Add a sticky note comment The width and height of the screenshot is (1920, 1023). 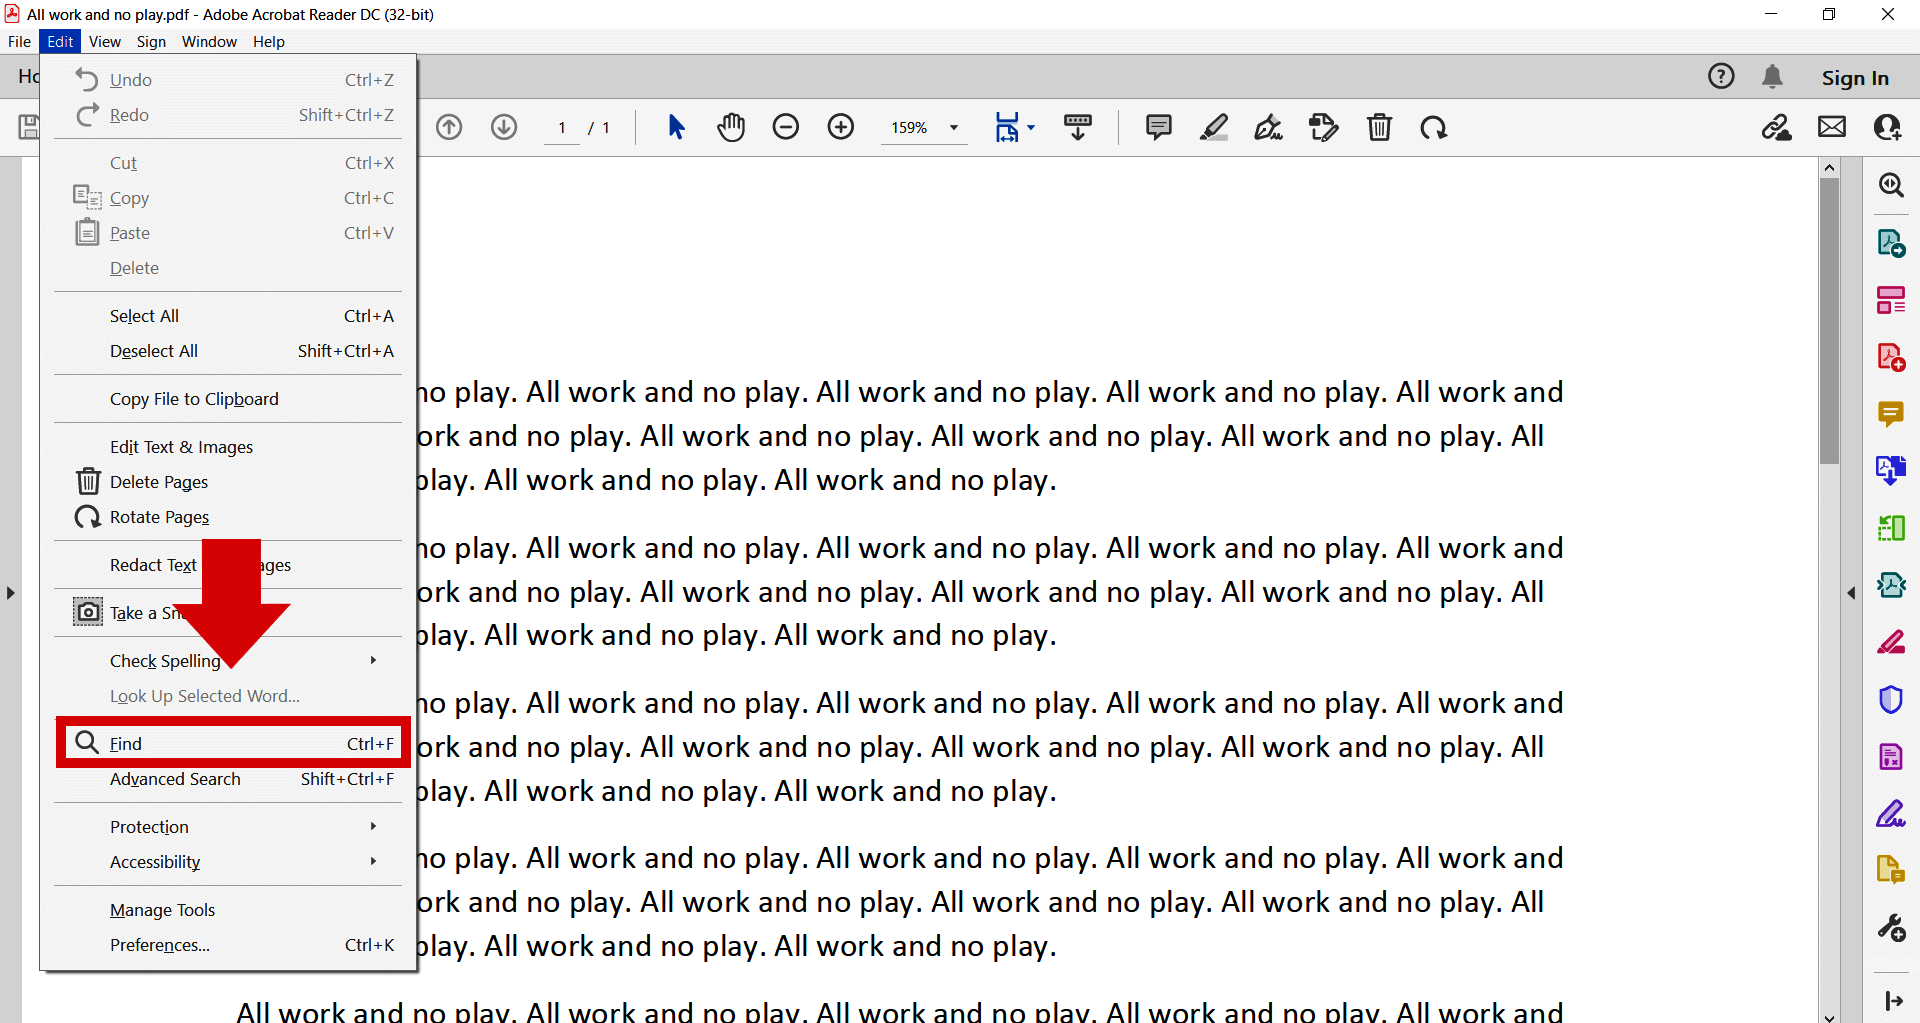click(1158, 128)
